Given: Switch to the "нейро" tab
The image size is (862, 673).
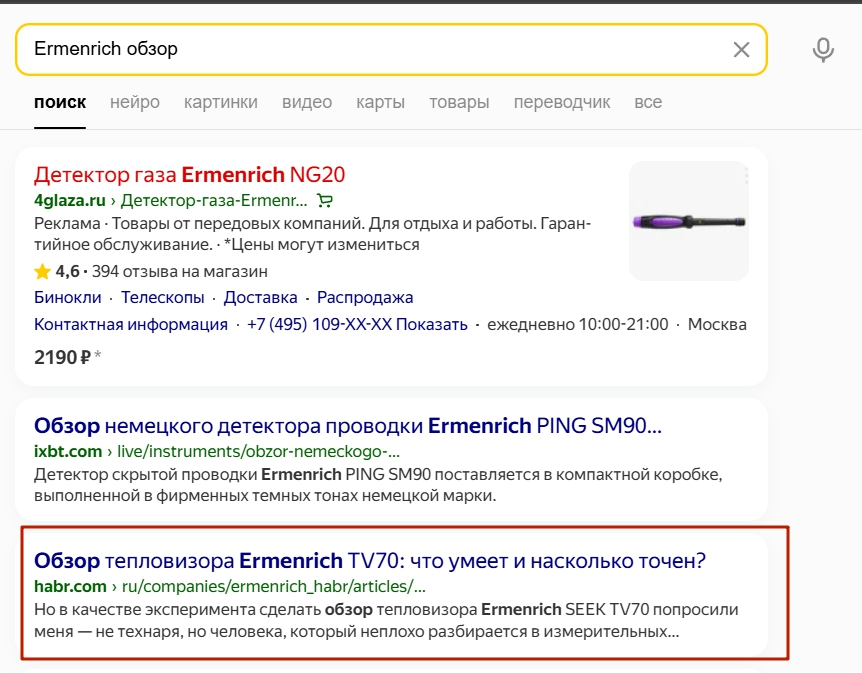Looking at the screenshot, I should 135,102.
